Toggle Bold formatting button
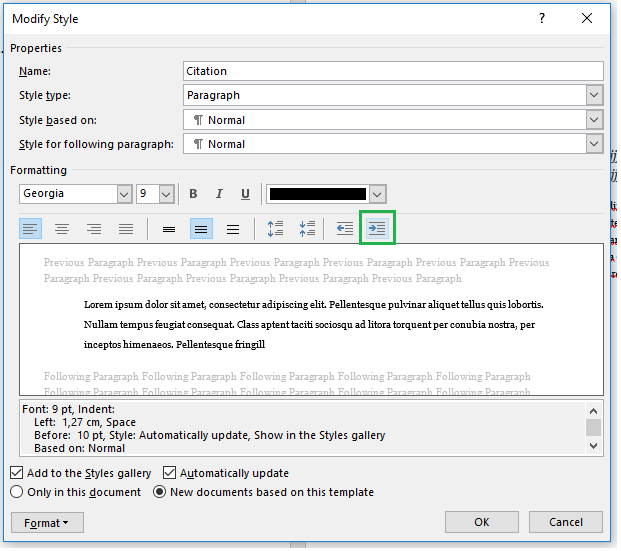 193,194
